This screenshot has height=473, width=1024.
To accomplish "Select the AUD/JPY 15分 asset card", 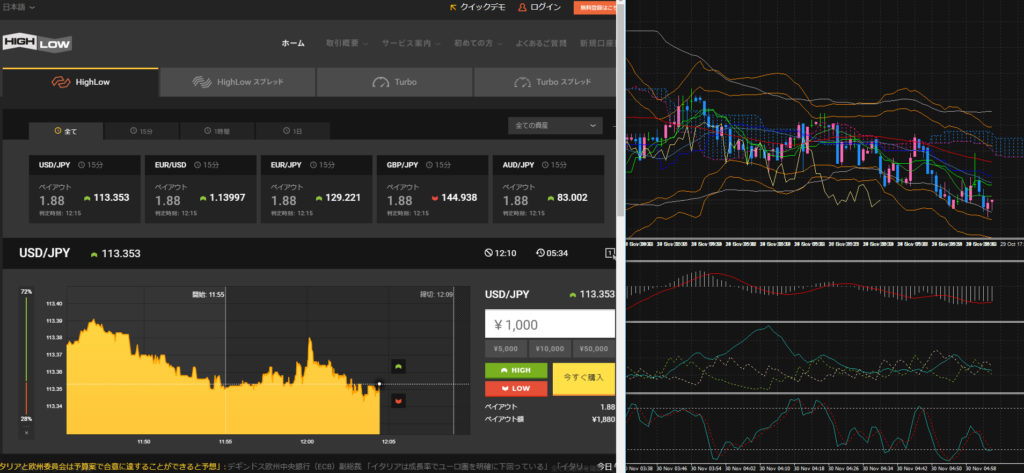I will 549,189.
